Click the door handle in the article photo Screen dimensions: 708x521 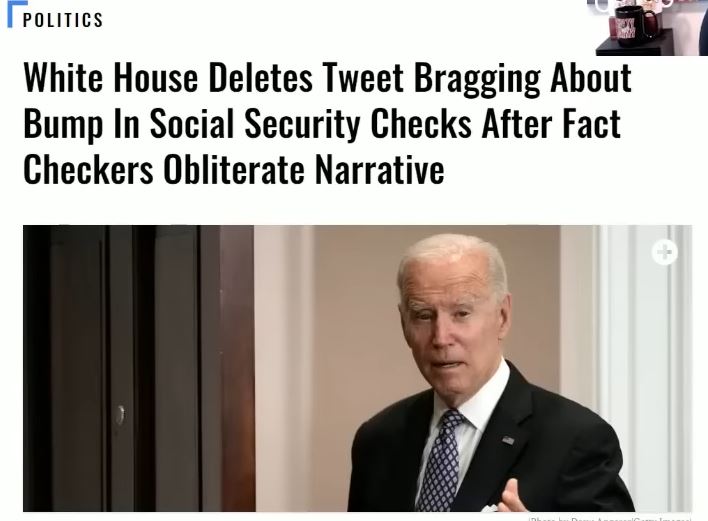(119, 415)
